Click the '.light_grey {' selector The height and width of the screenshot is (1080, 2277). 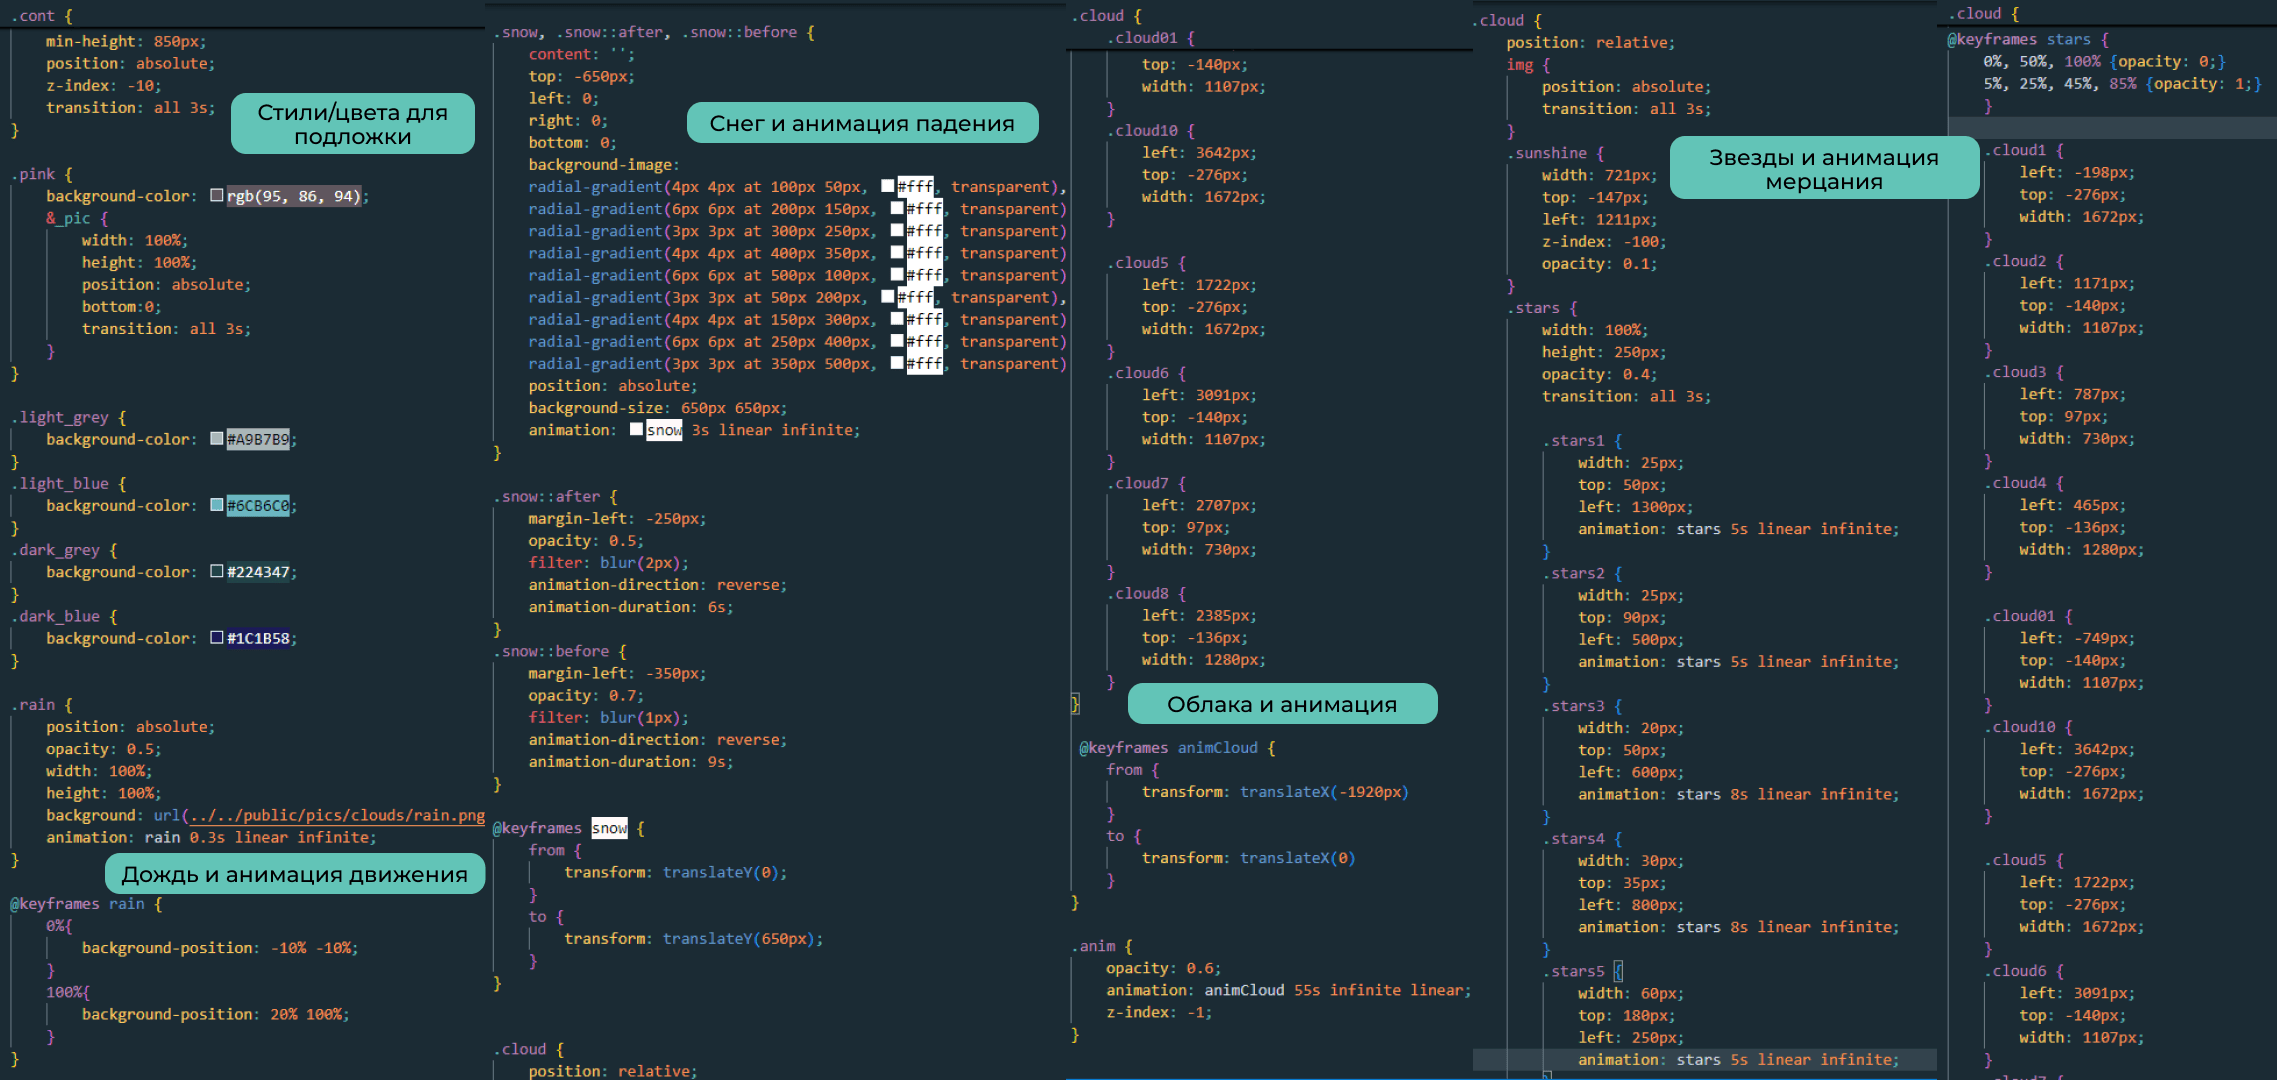(x=68, y=417)
